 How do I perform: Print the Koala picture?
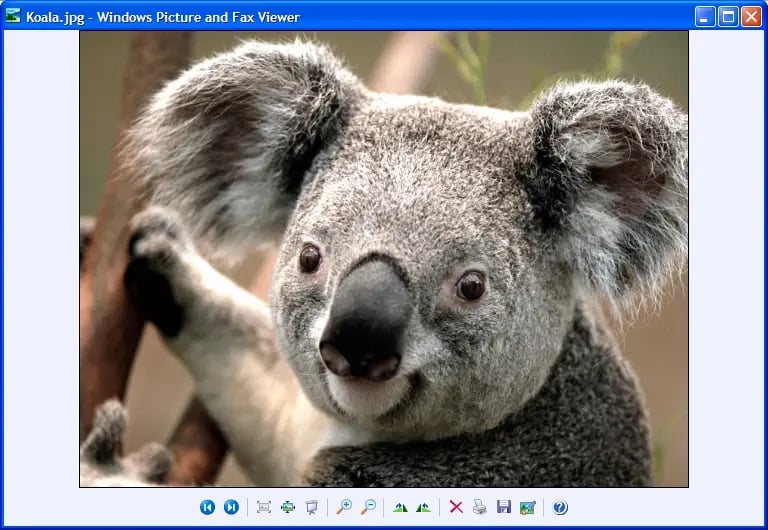480,507
